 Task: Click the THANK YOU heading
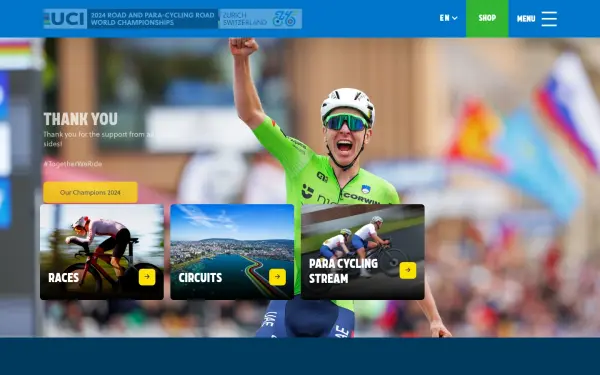[x=80, y=119]
